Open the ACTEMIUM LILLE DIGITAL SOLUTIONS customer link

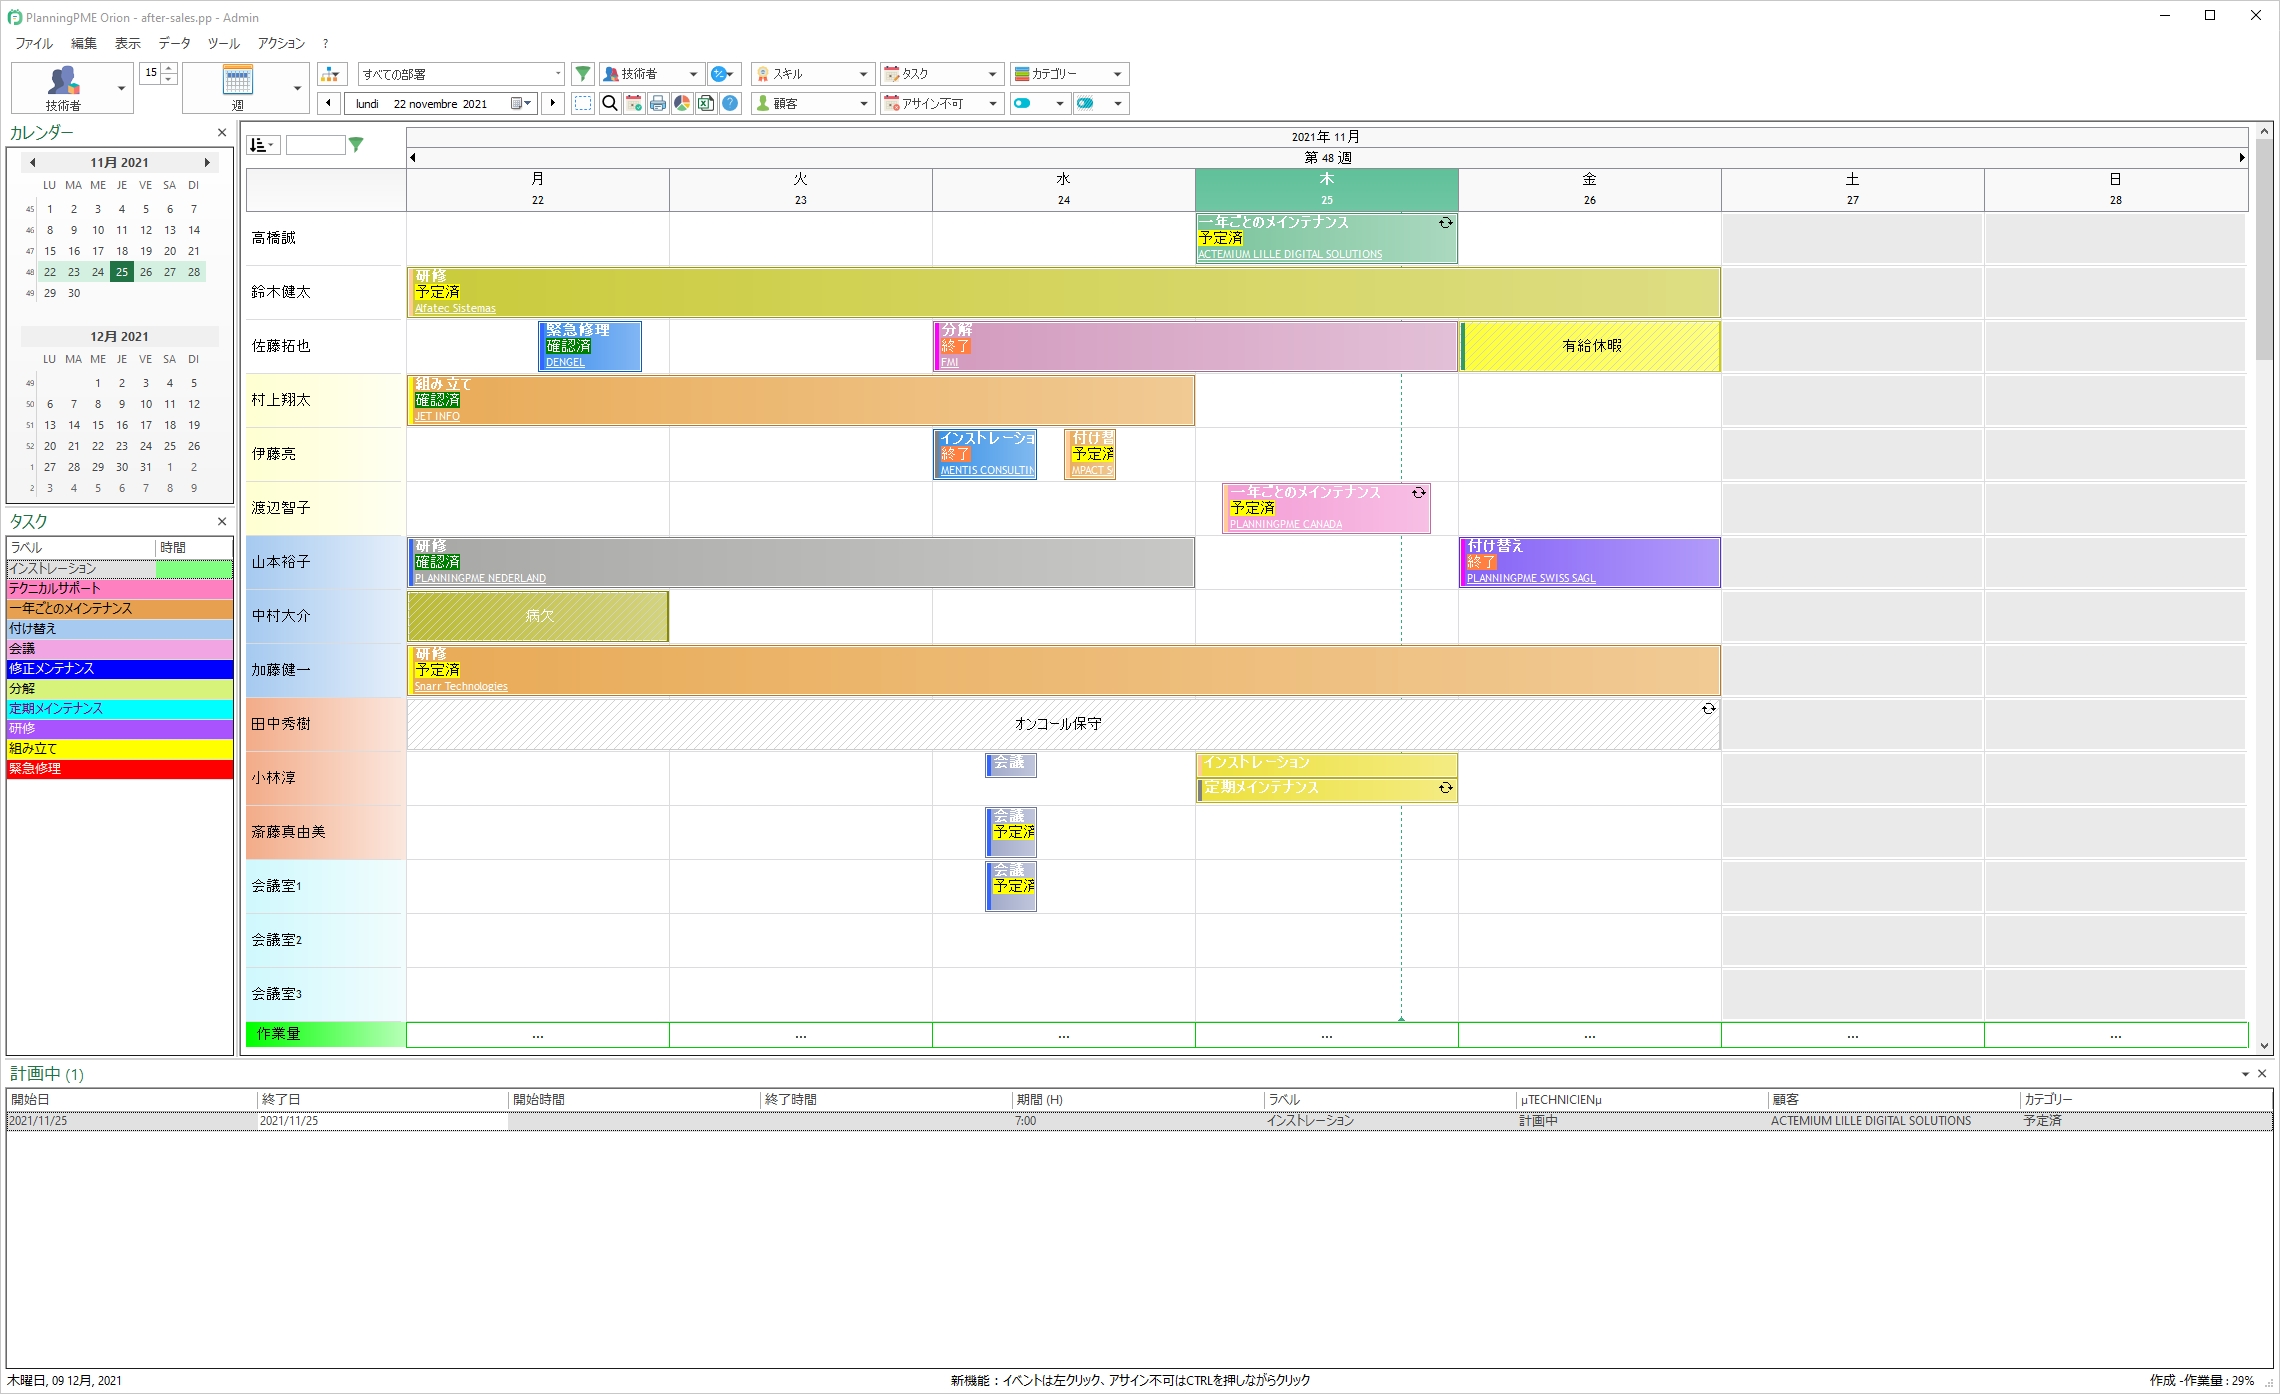[1290, 254]
